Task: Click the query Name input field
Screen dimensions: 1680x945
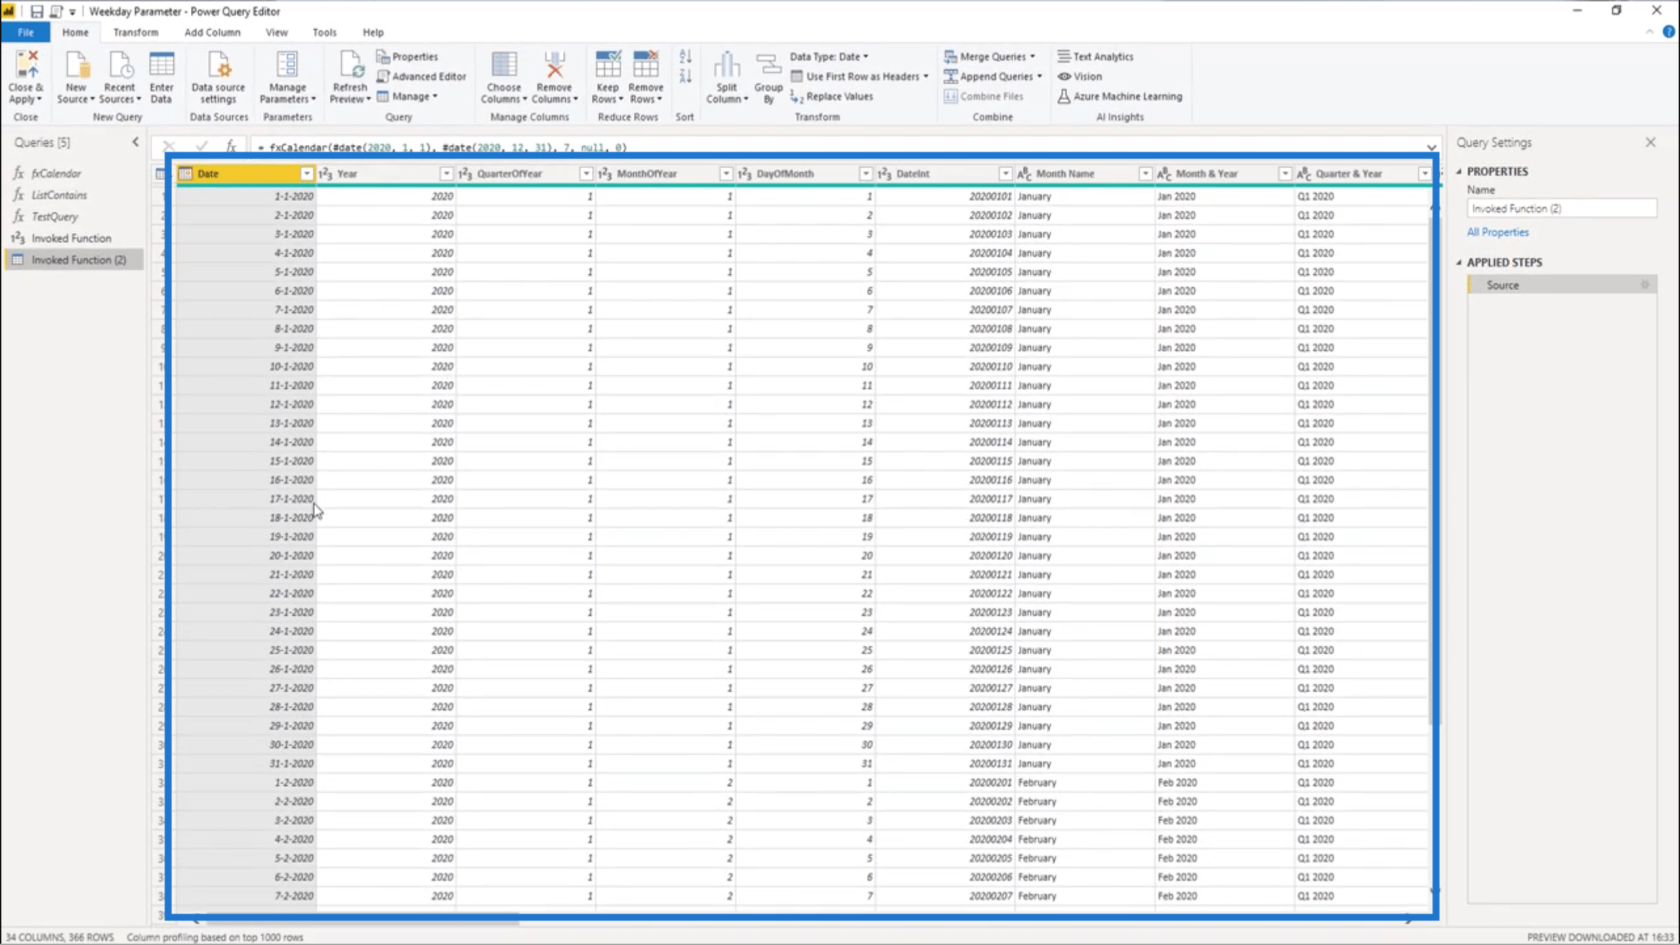Action: (x=1561, y=209)
